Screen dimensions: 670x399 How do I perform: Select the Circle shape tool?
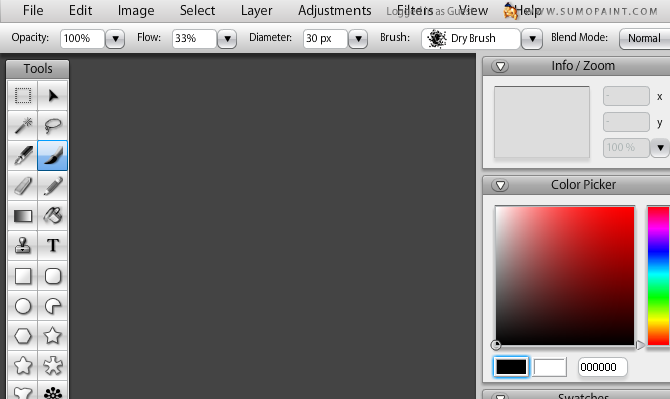(x=23, y=306)
